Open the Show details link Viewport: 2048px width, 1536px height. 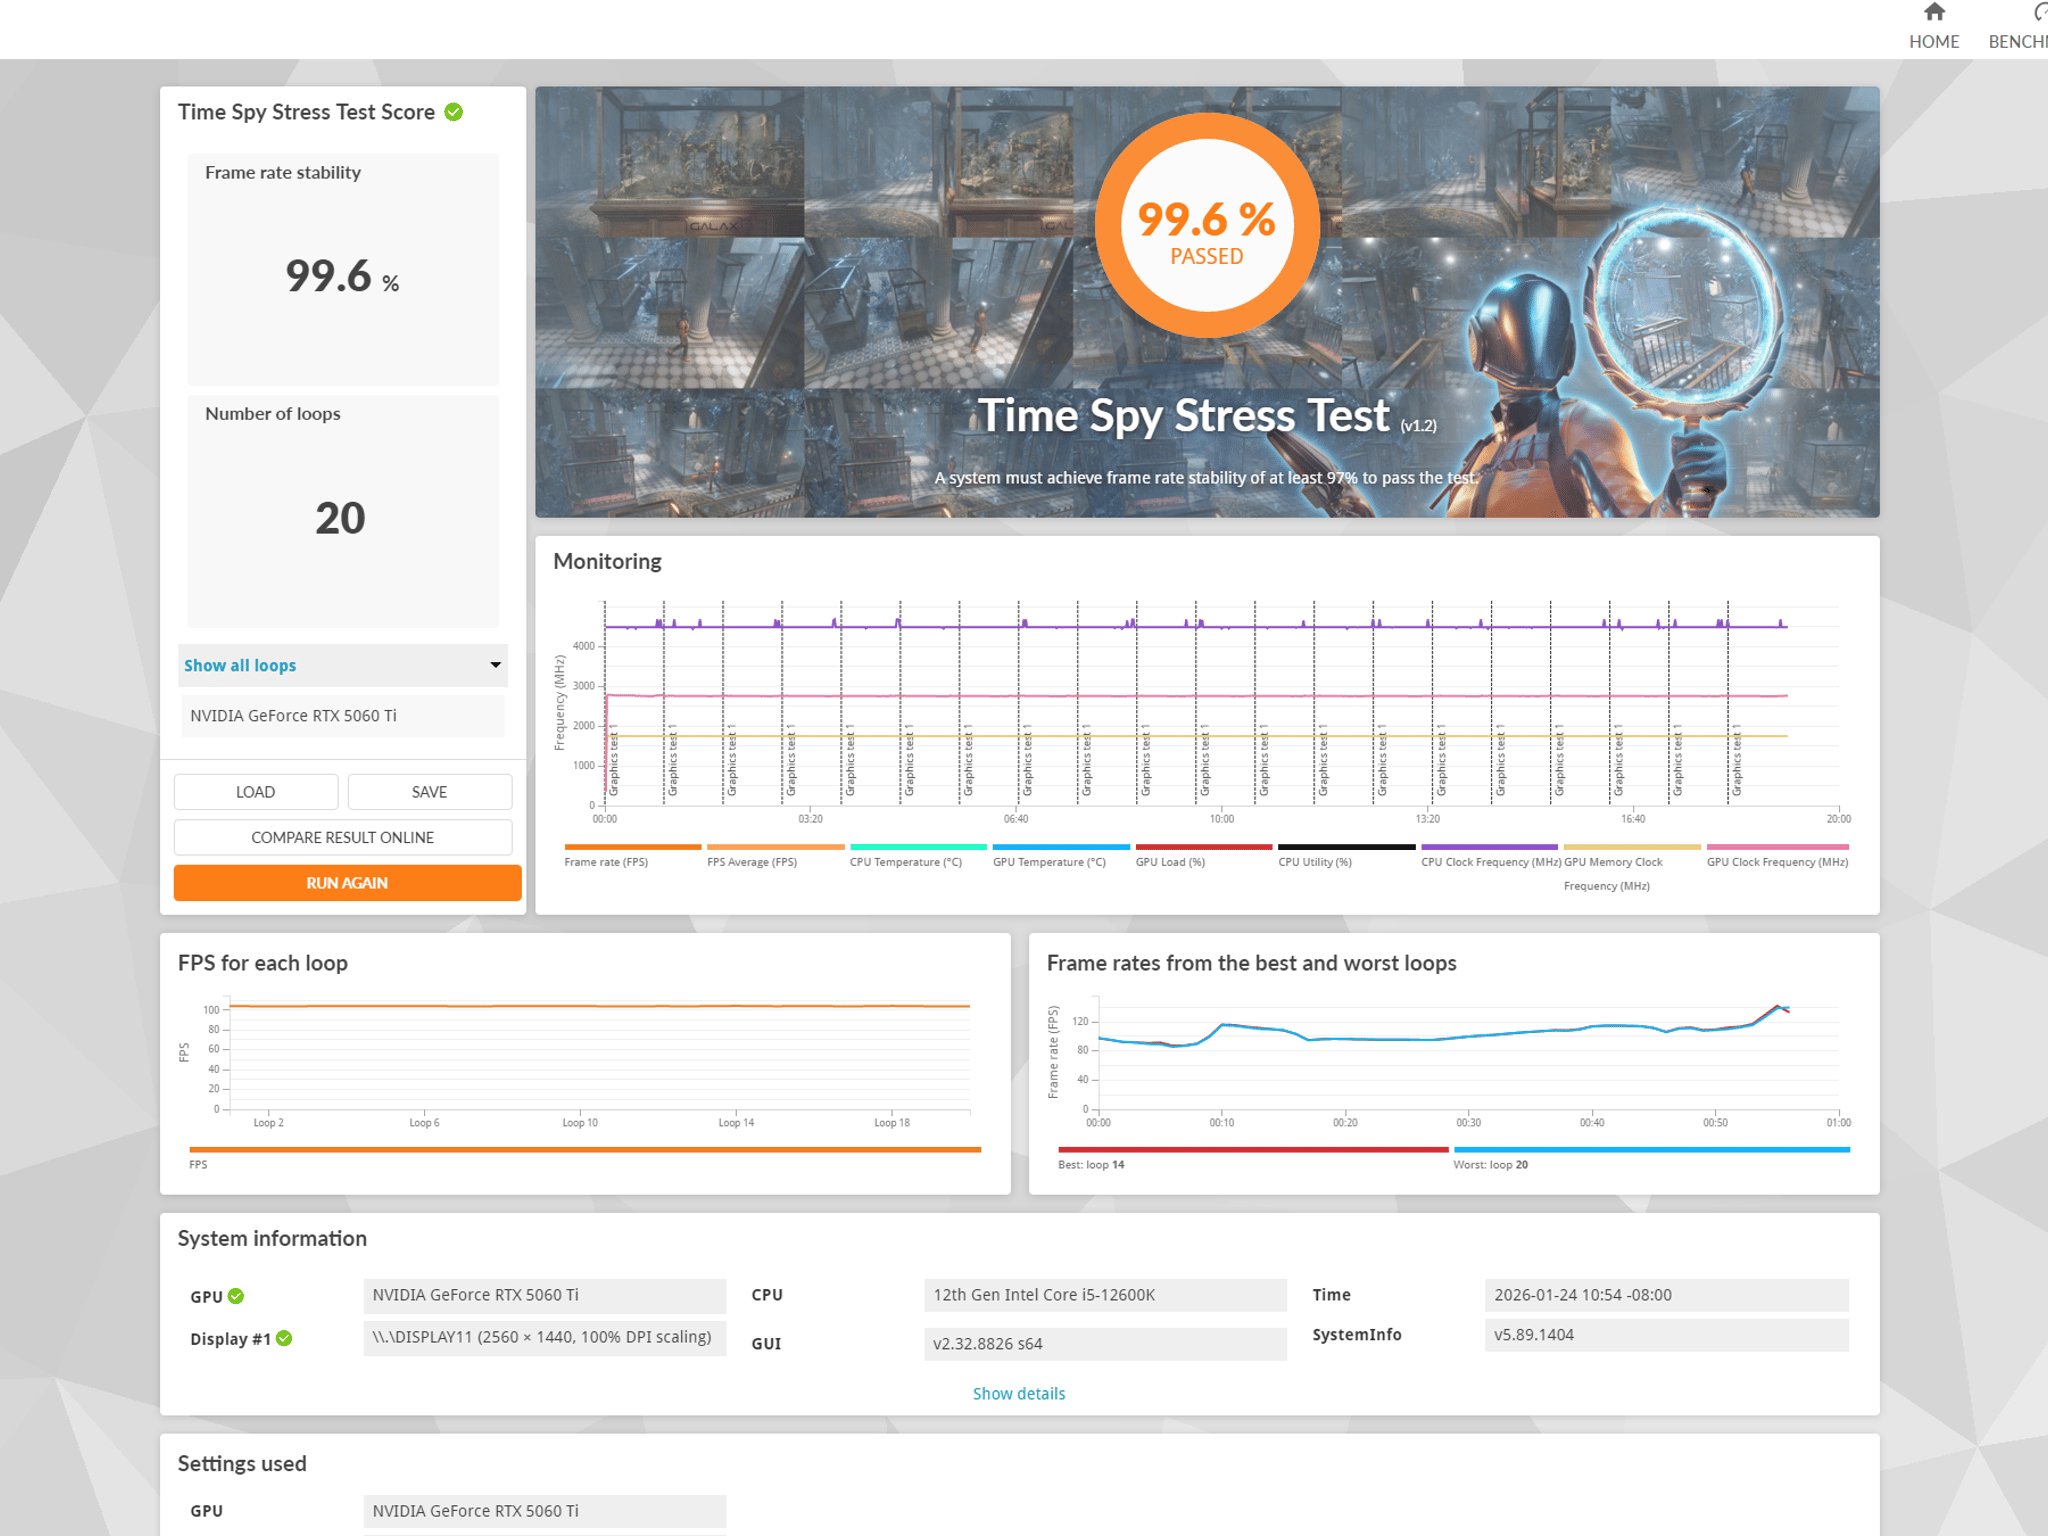pyautogui.click(x=1019, y=1393)
